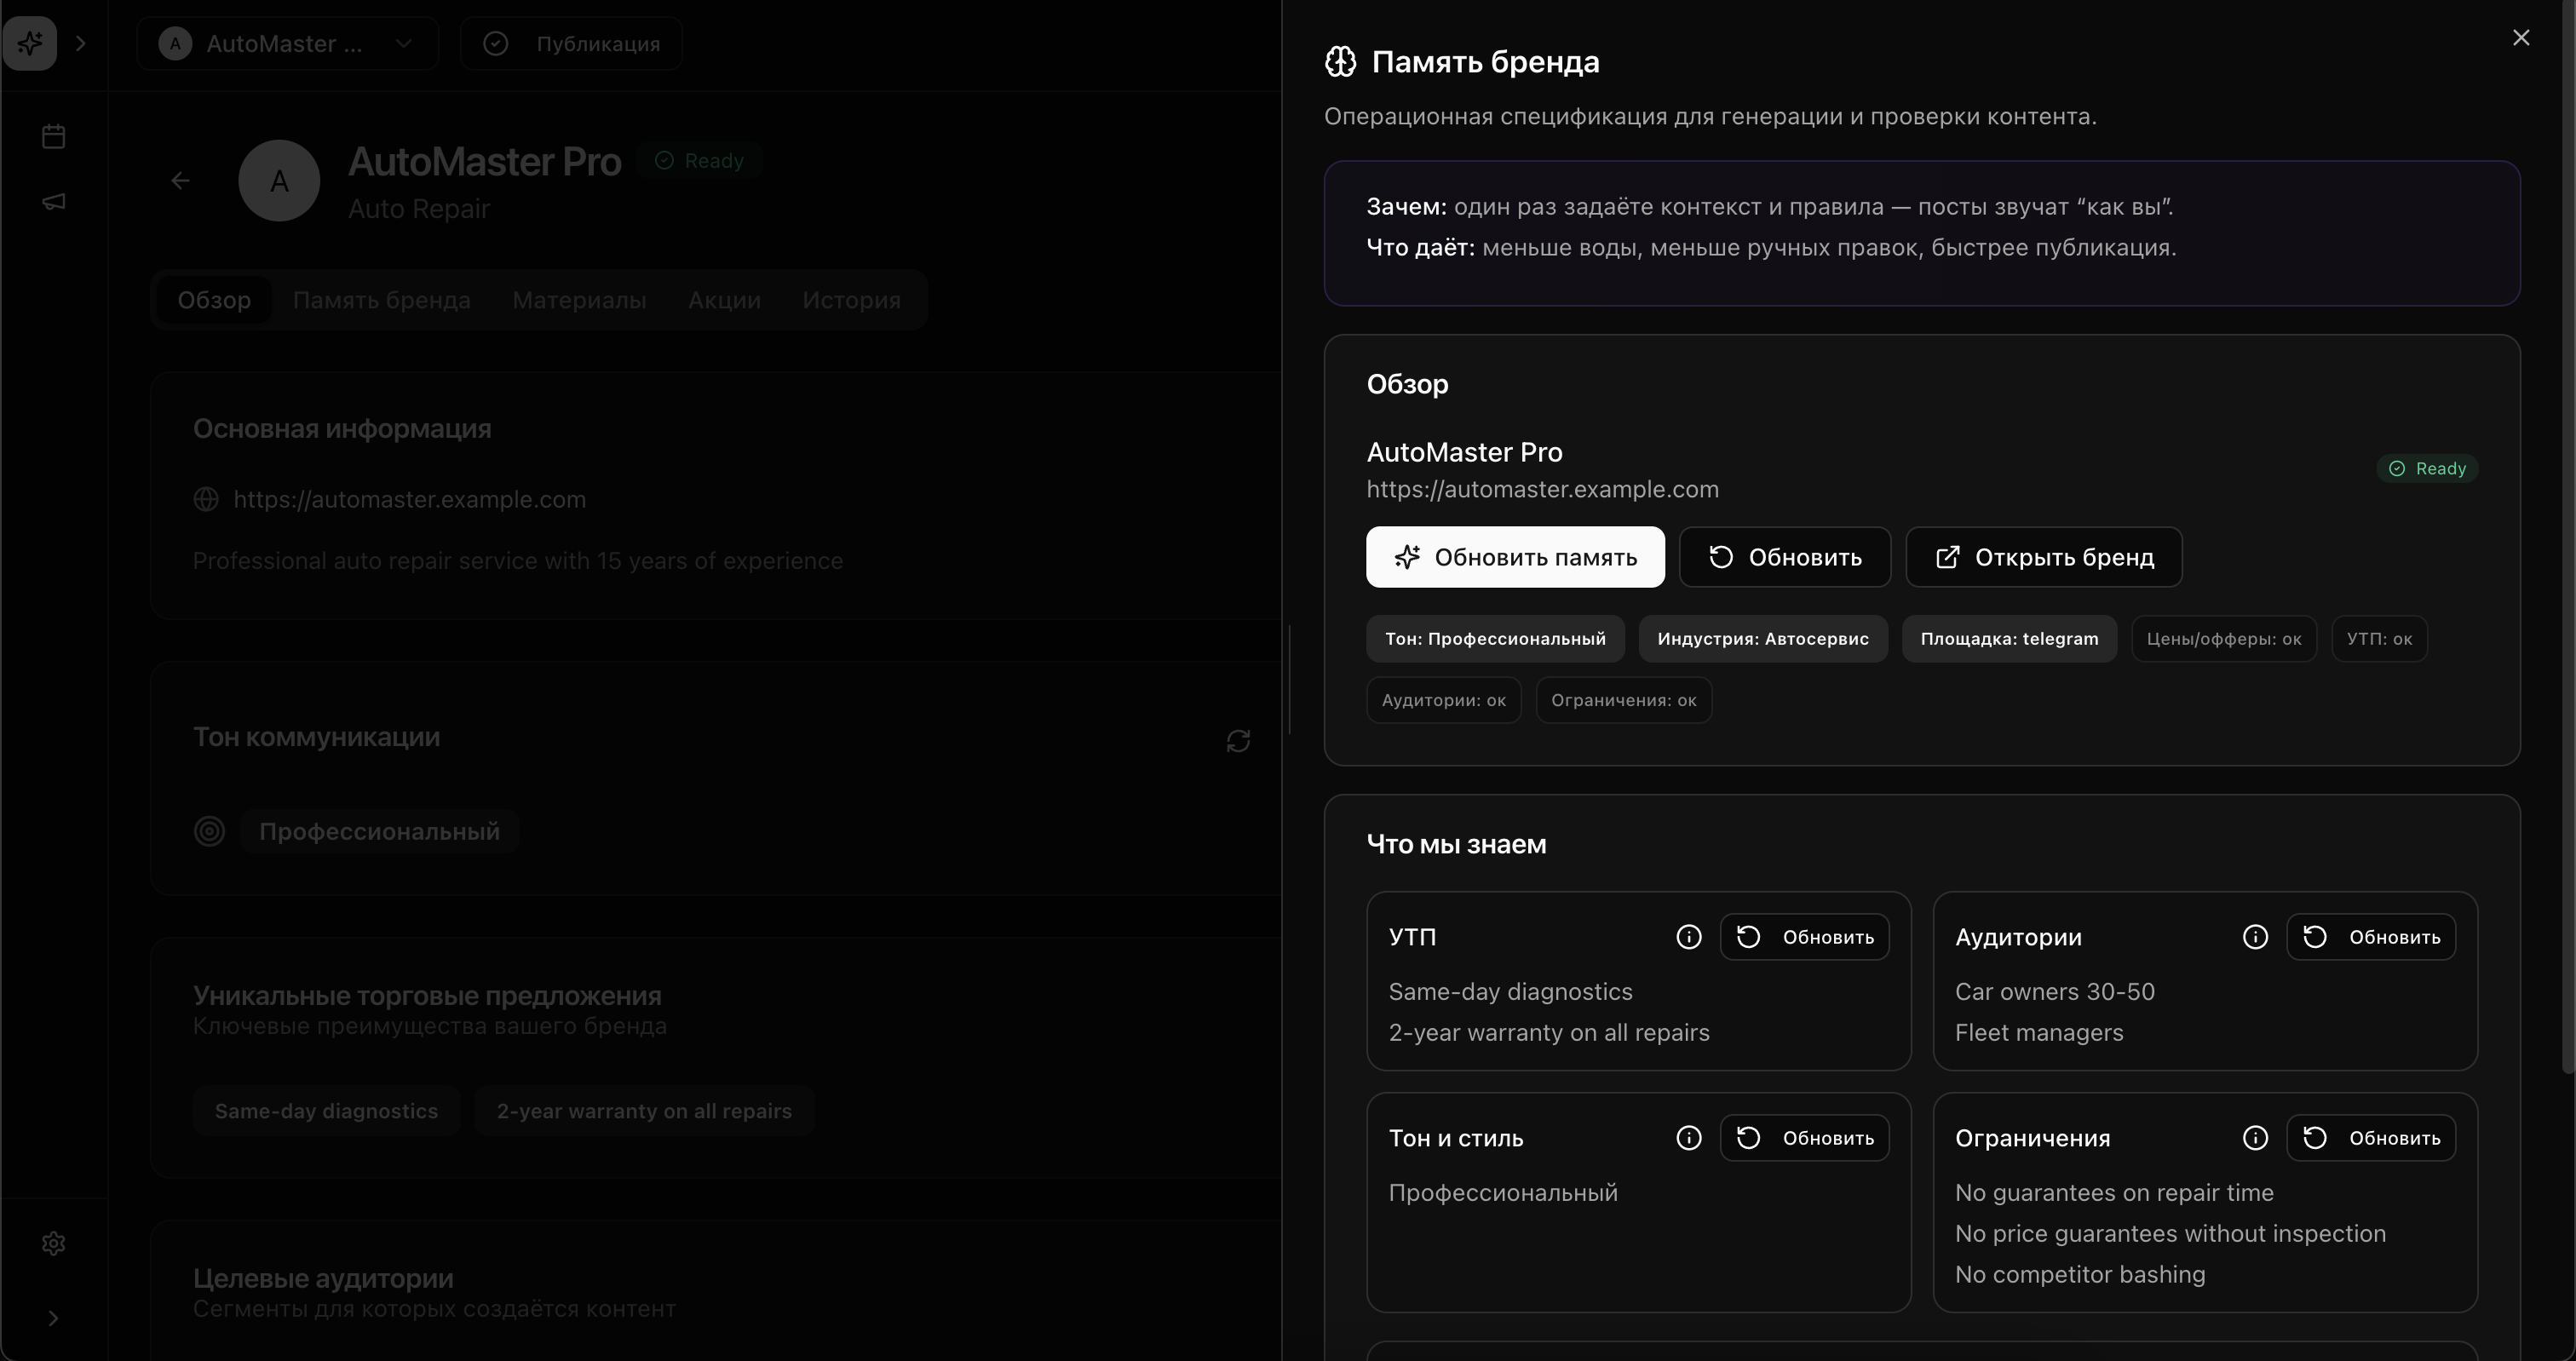The height and width of the screenshot is (1361, 2576).
Task: Open the AutoMaster brand selector dropdown
Action: (x=288, y=44)
